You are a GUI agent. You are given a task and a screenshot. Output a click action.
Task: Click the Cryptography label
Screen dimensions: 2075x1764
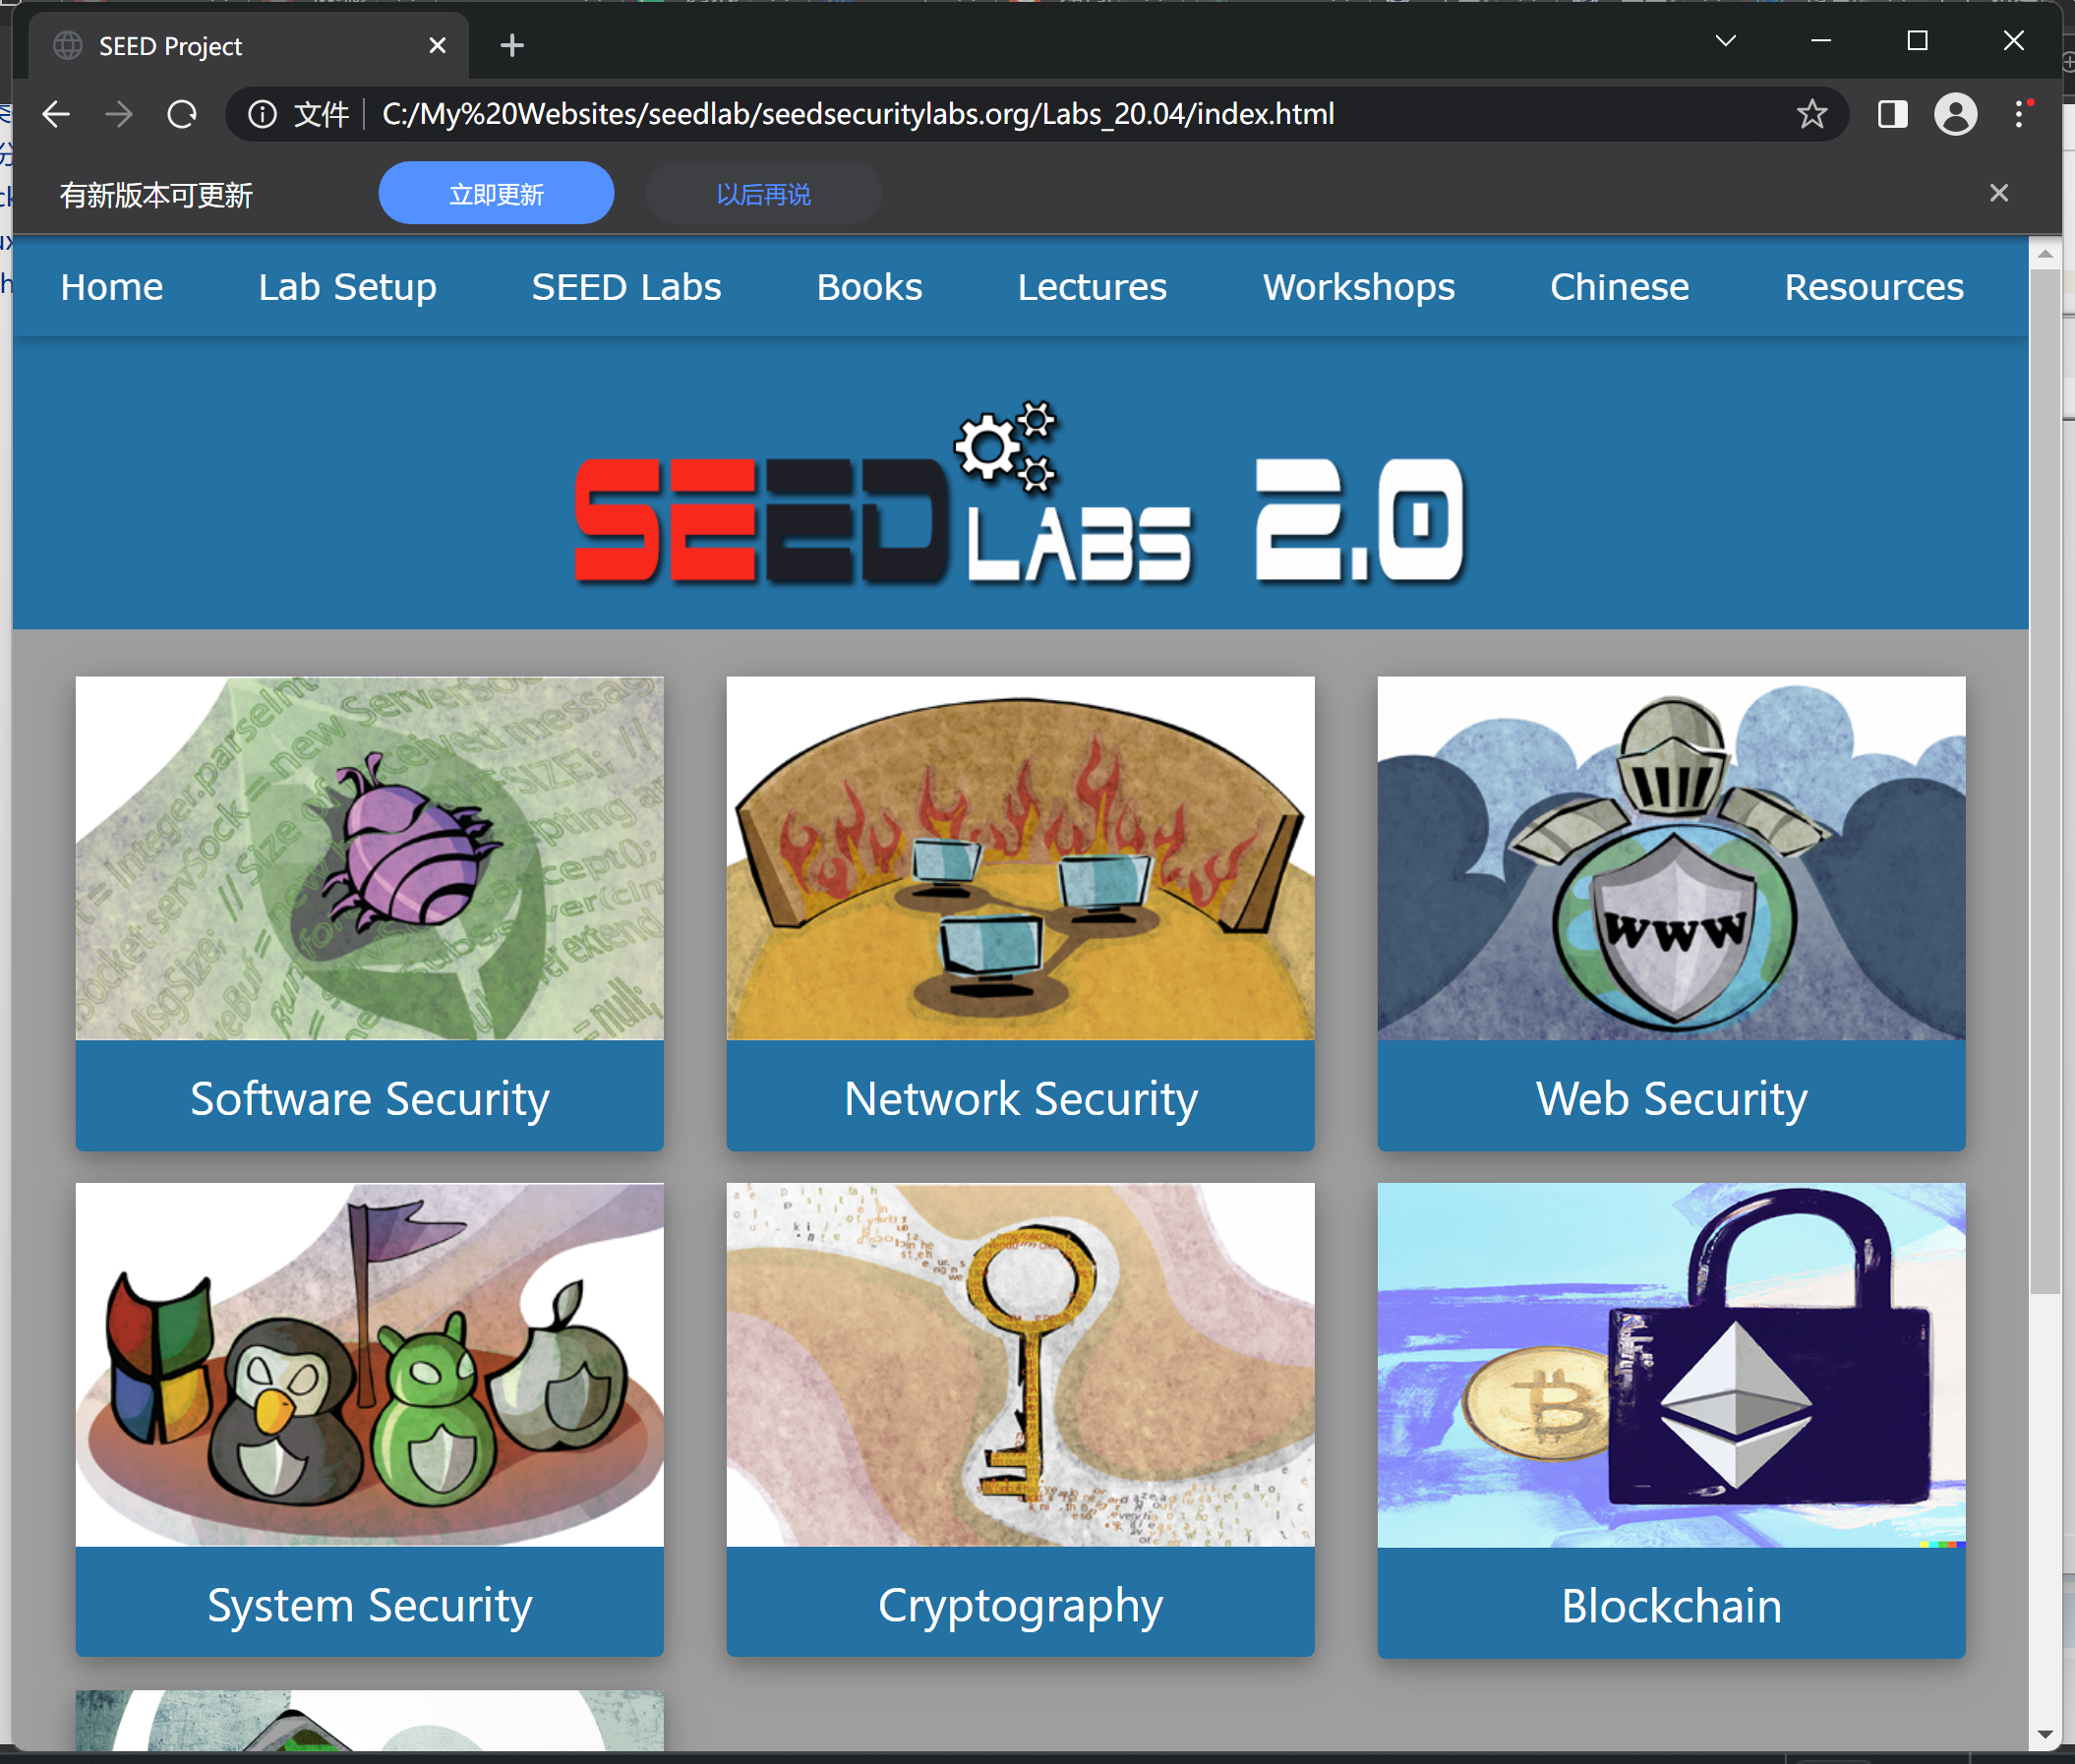(1020, 1605)
